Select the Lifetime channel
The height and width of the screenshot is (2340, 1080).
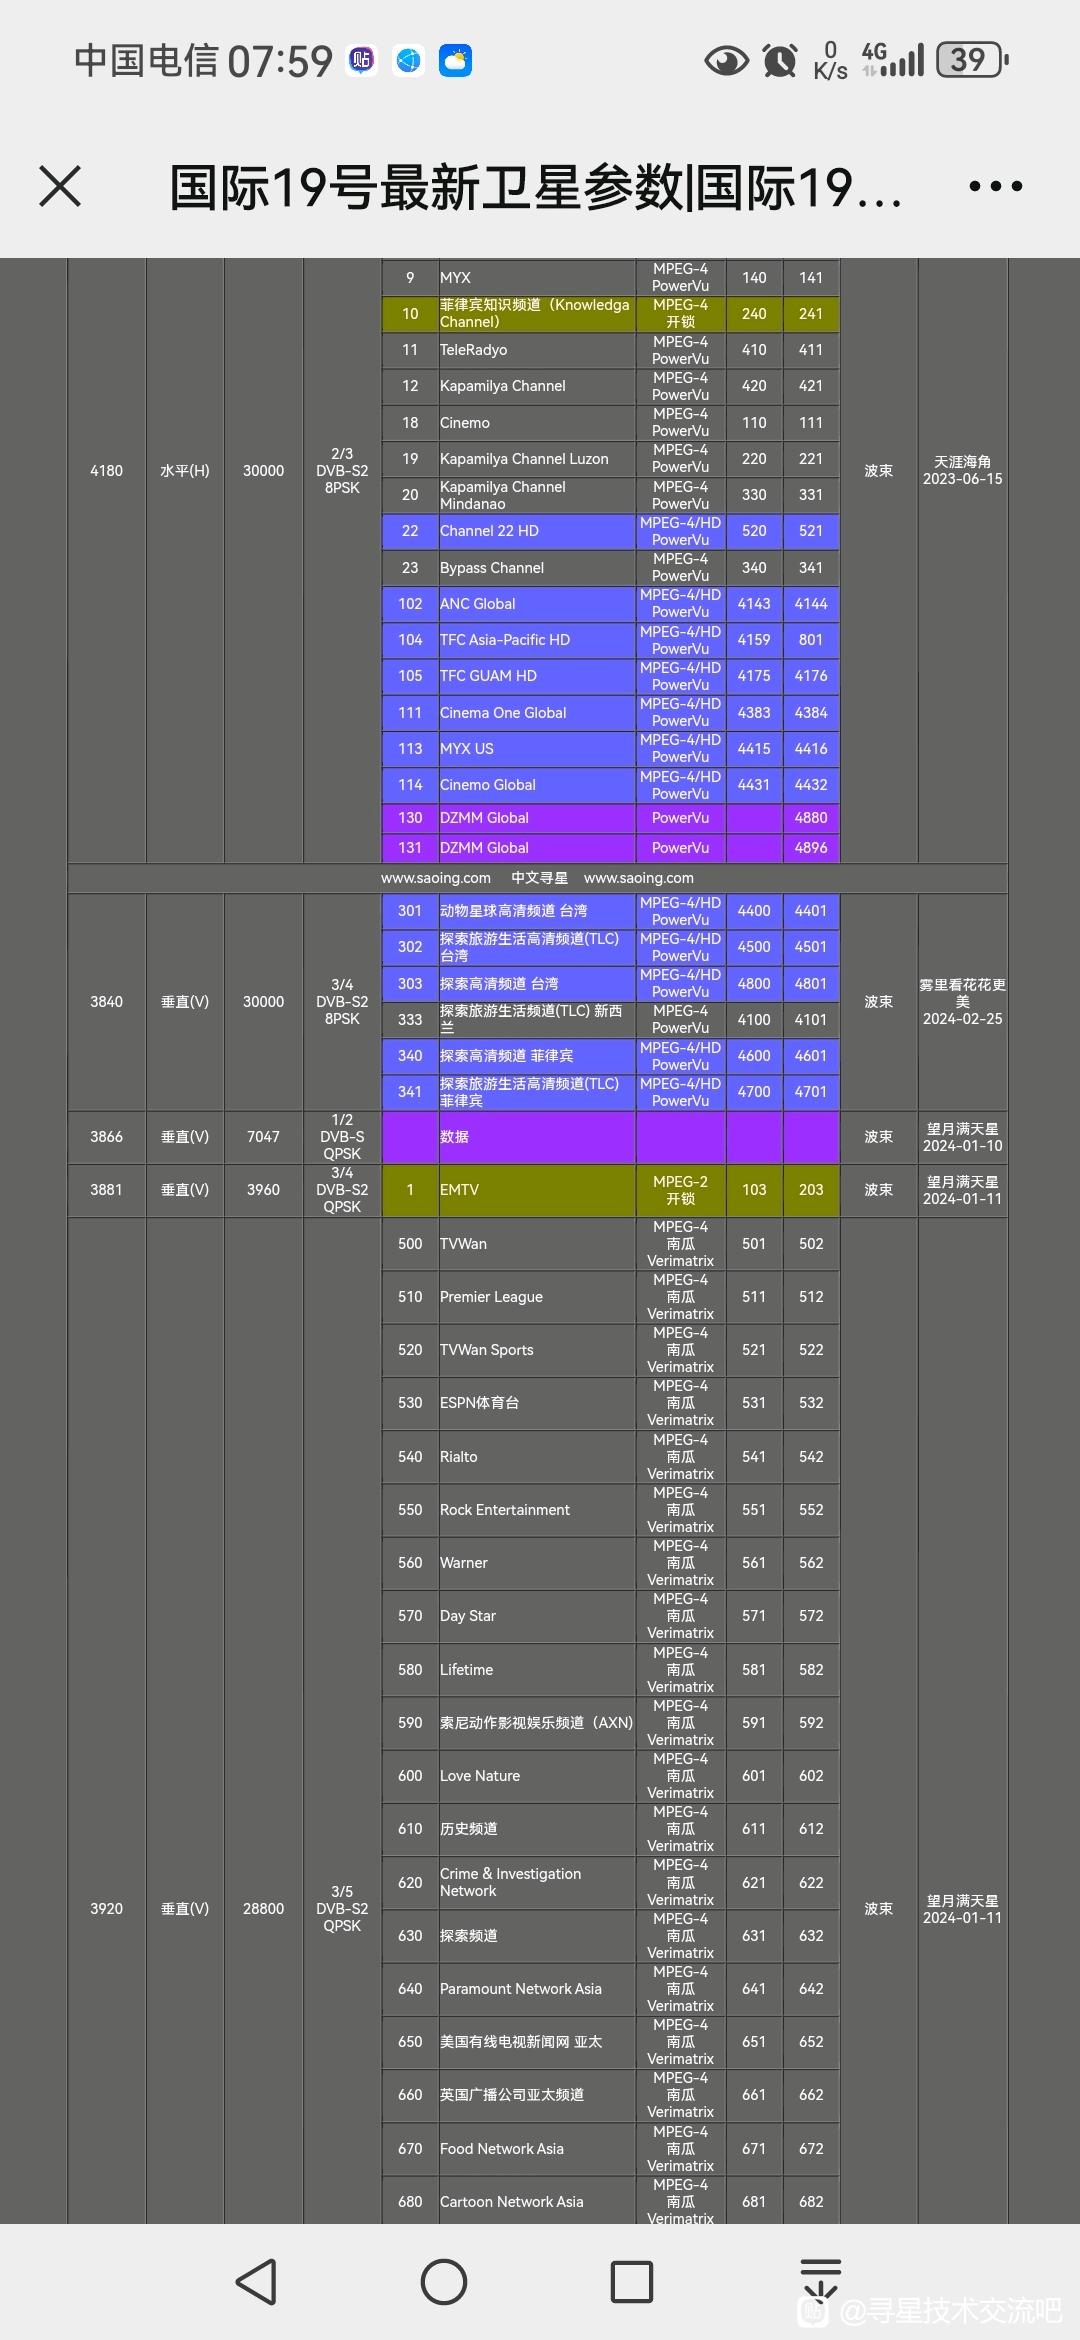[467, 1670]
